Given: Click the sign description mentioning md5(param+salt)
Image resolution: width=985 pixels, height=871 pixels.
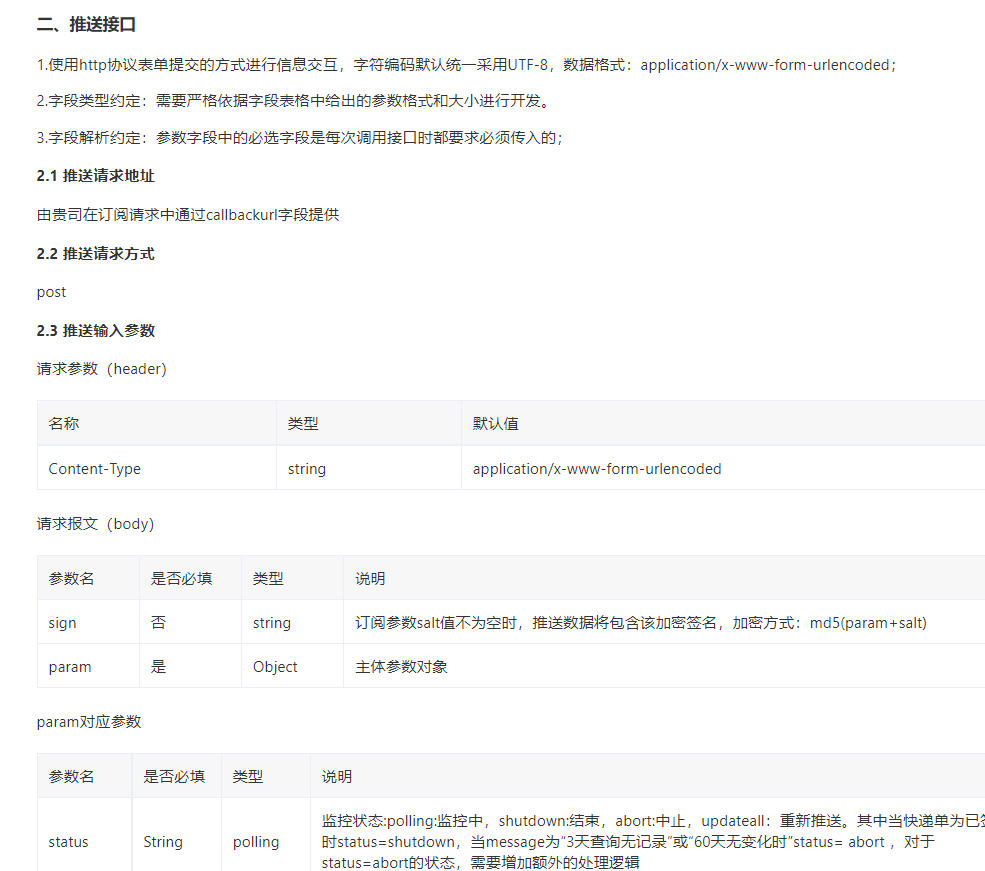Looking at the screenshot, I should (x=664, y=622).
